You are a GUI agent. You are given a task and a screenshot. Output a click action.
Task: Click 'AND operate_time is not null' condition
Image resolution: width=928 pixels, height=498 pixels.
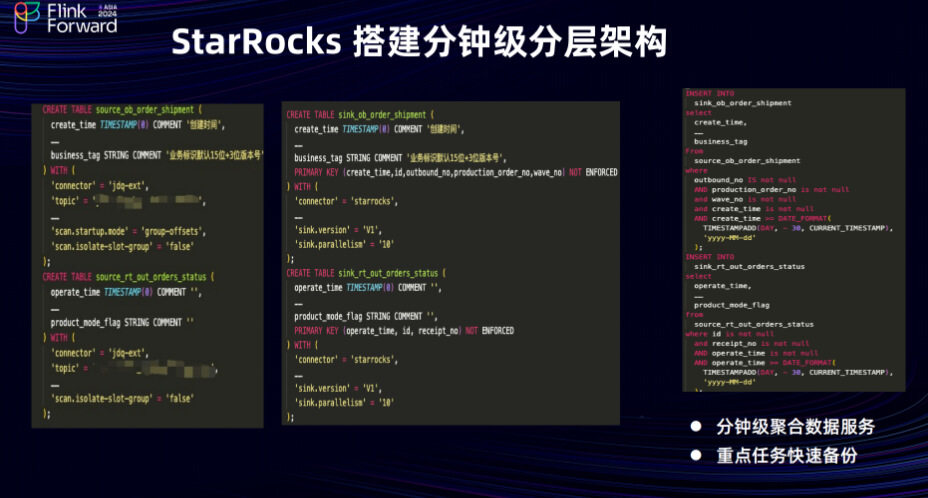[756, 353]
